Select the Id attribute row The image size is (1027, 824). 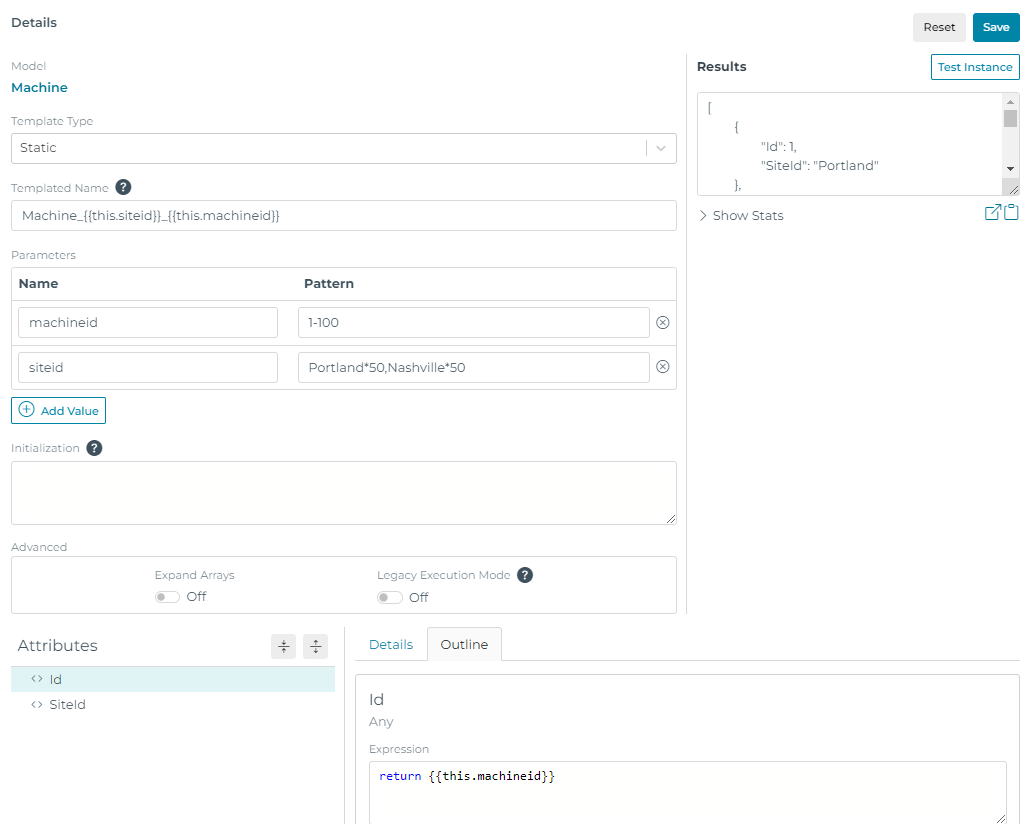click(173, 679)
